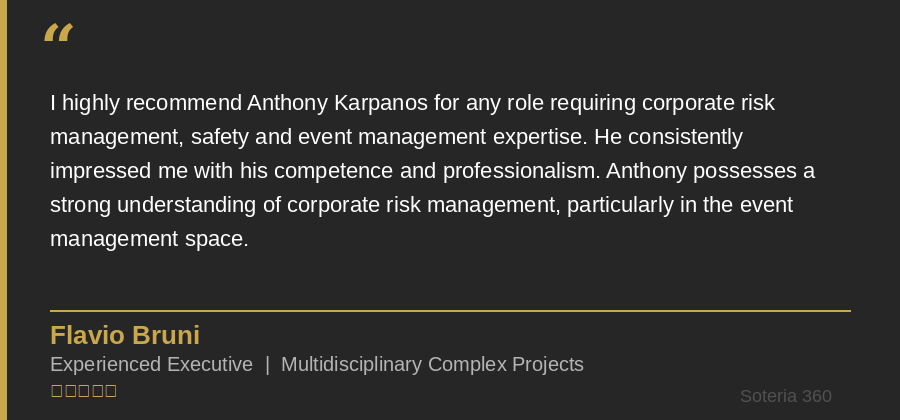Click the fifth rating star box

coord(110,391)
